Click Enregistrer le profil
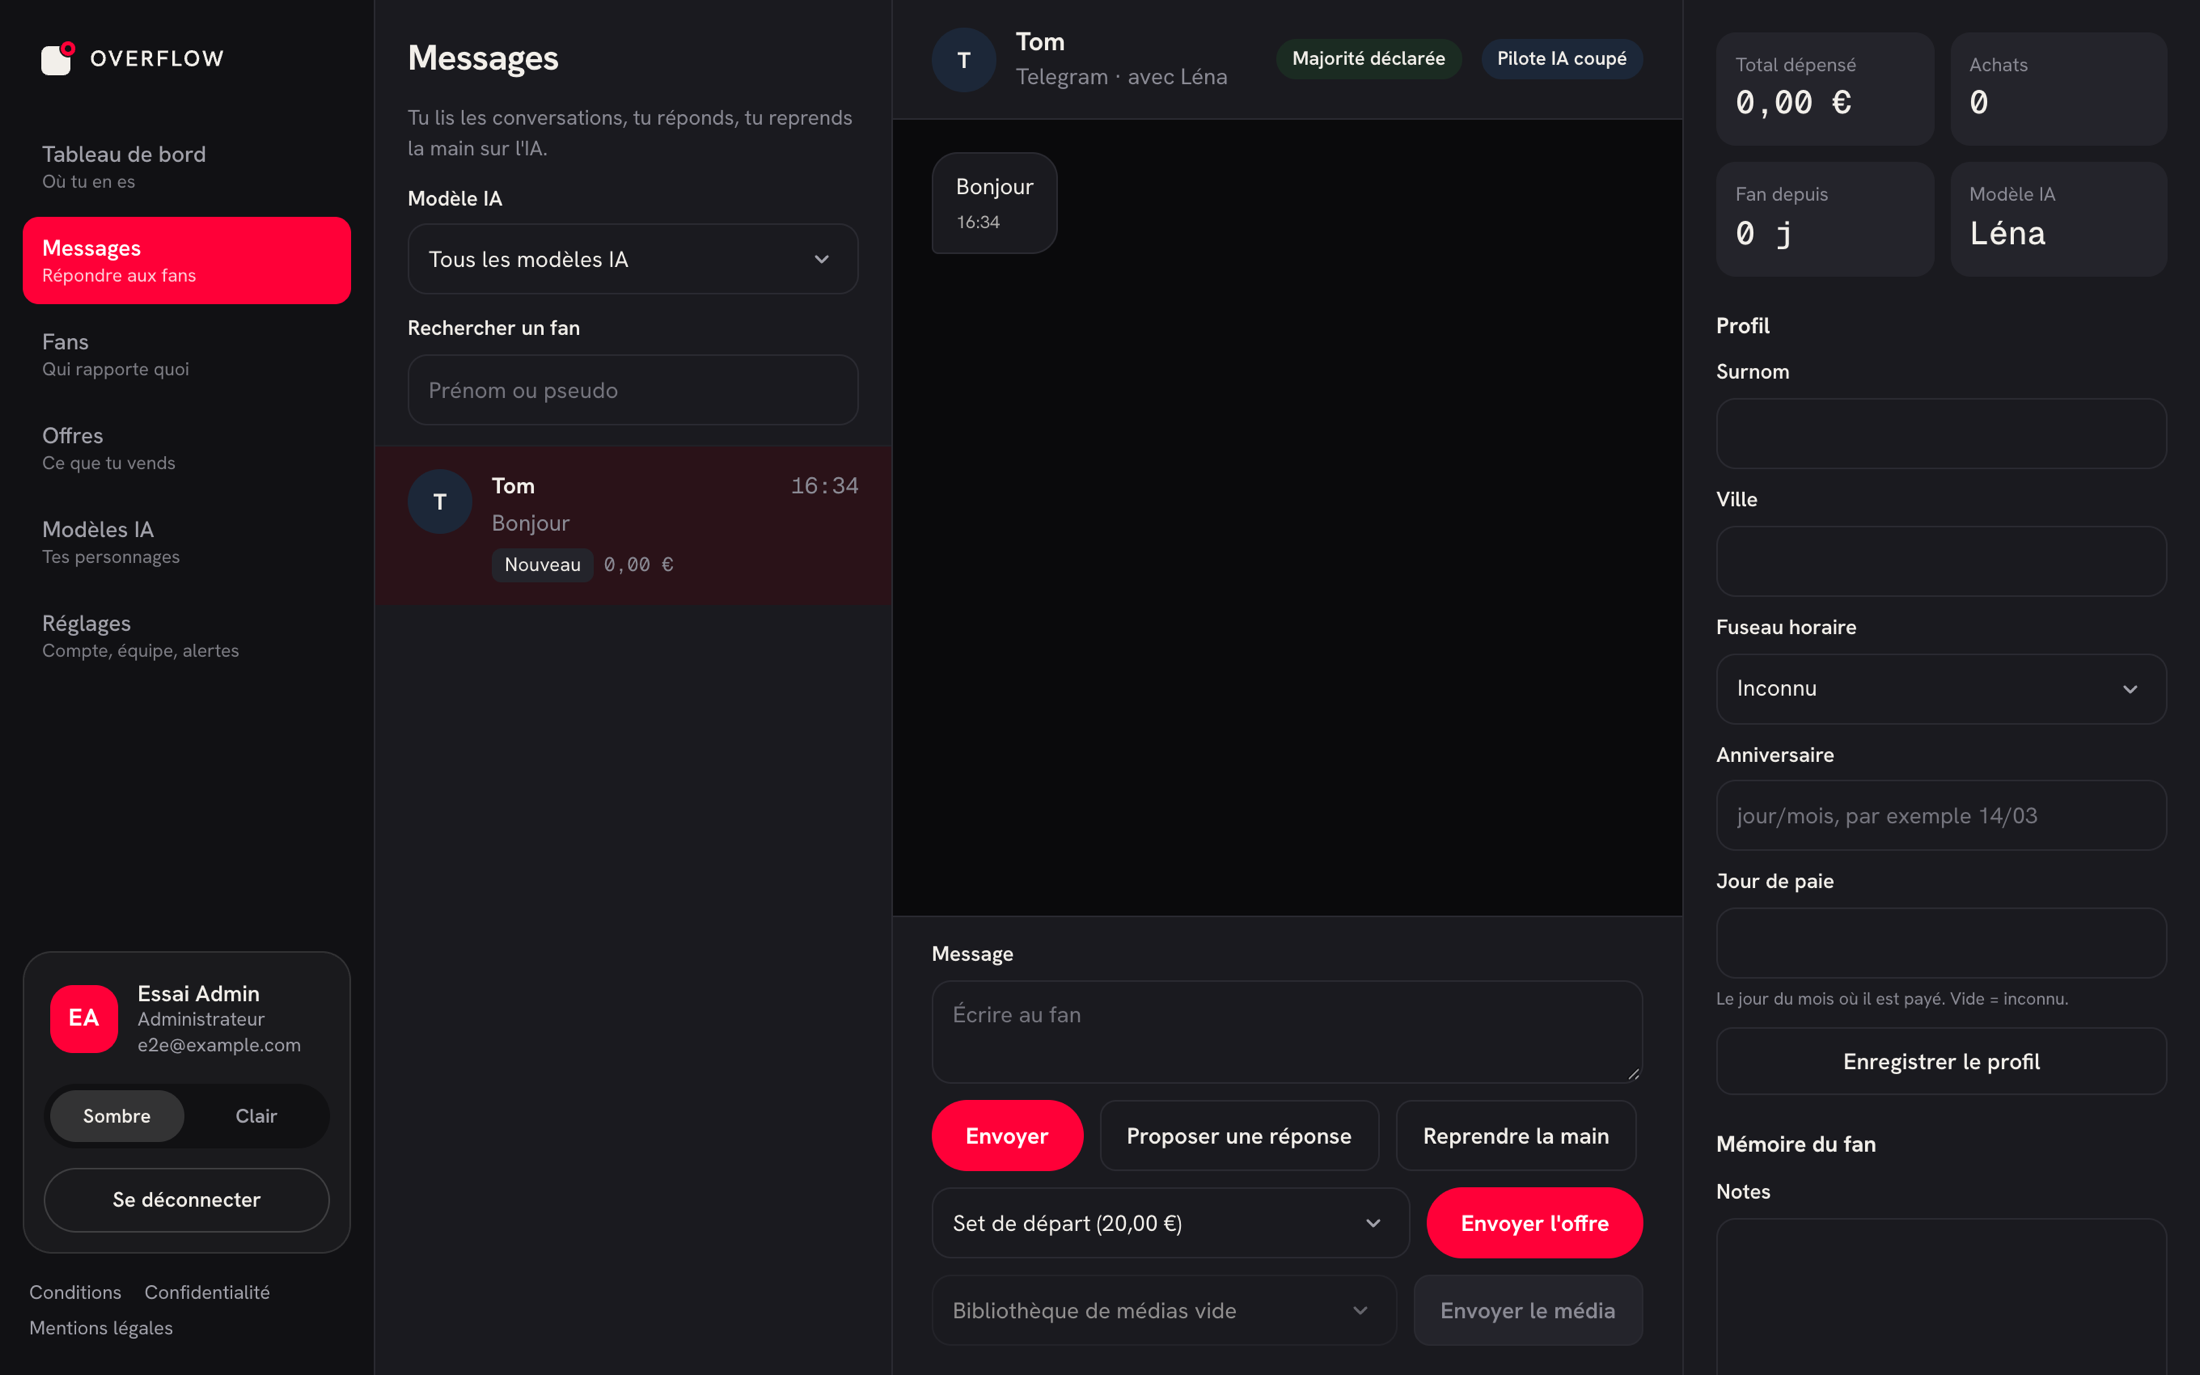 tap(1941, 1061)
